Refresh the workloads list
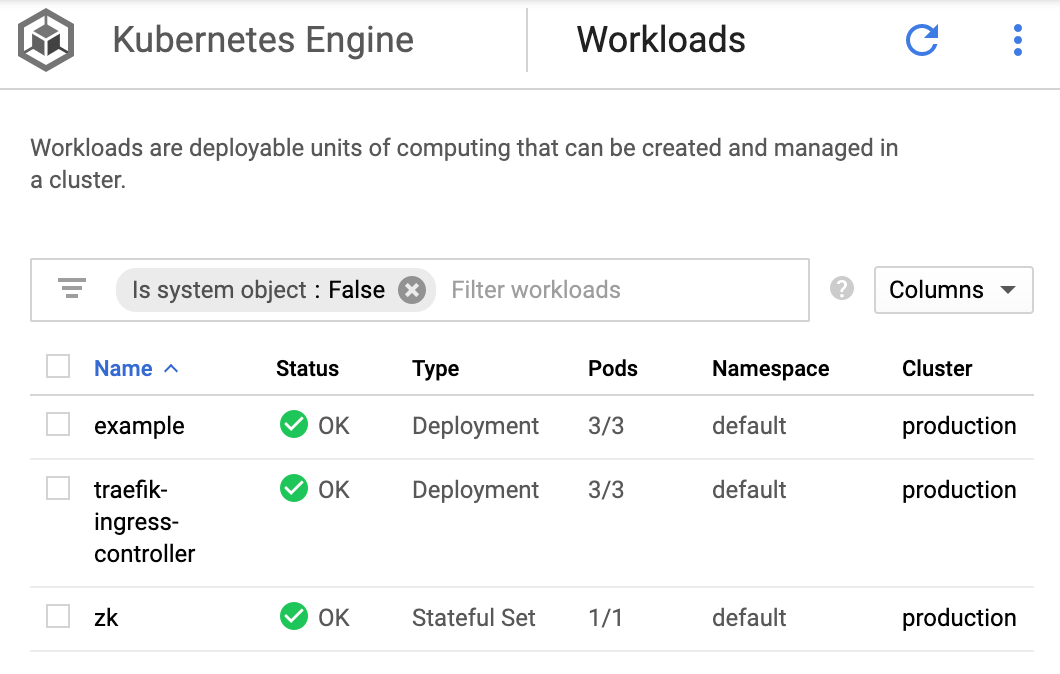Viewport: 1060px width, 674px height. coord(921,40)
